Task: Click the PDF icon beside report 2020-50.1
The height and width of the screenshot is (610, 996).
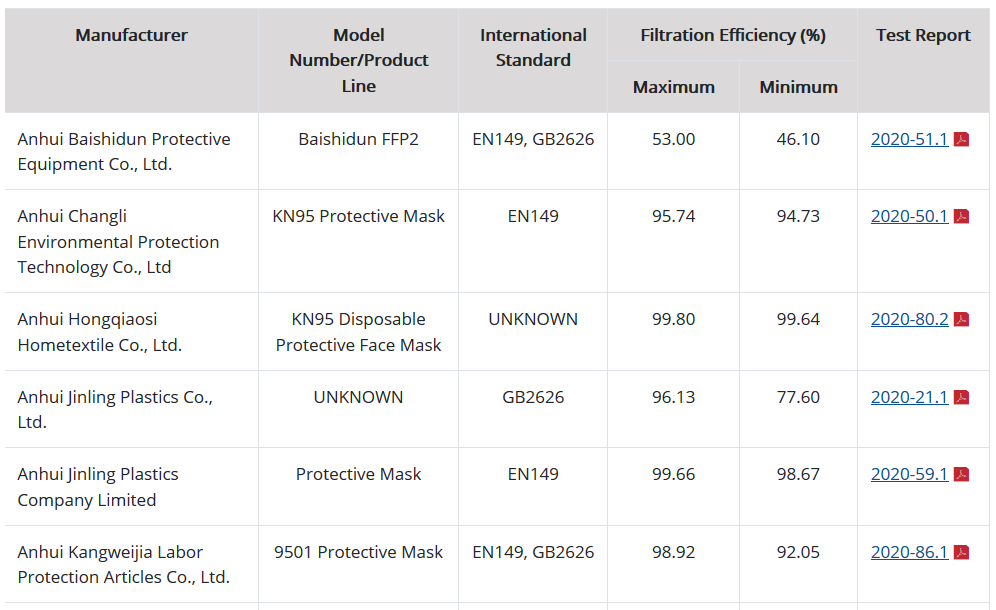Action: (x=962, y=217)
